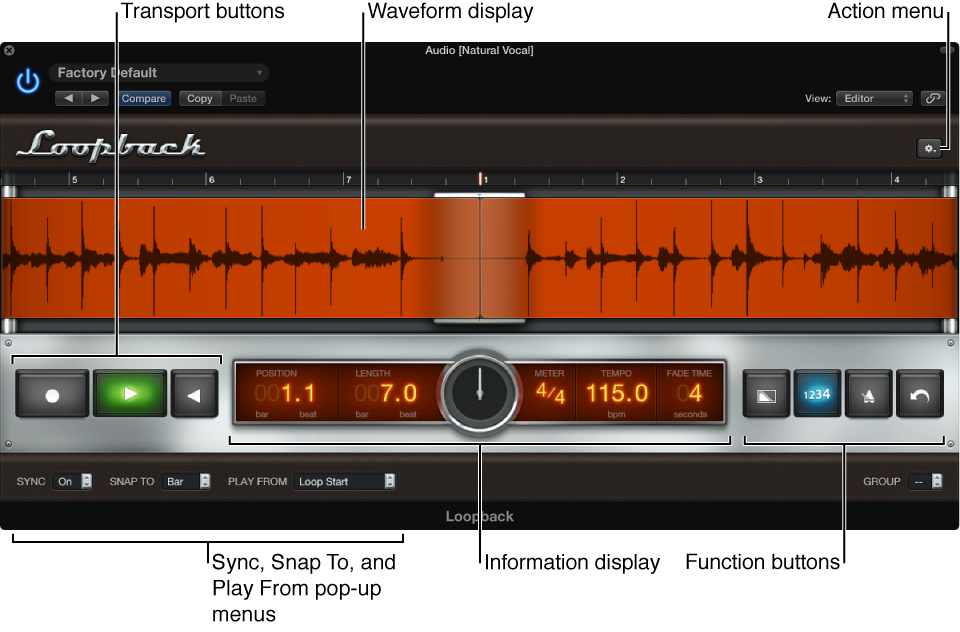
Task: Open the Play From dropdown showing Loop Start
Action: 344,481
